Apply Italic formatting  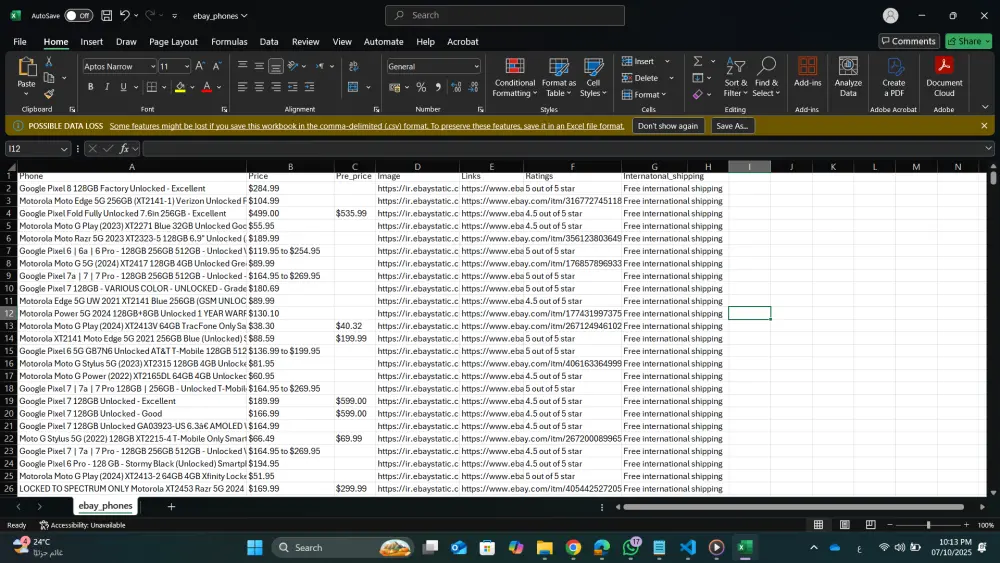pos(107,87)
